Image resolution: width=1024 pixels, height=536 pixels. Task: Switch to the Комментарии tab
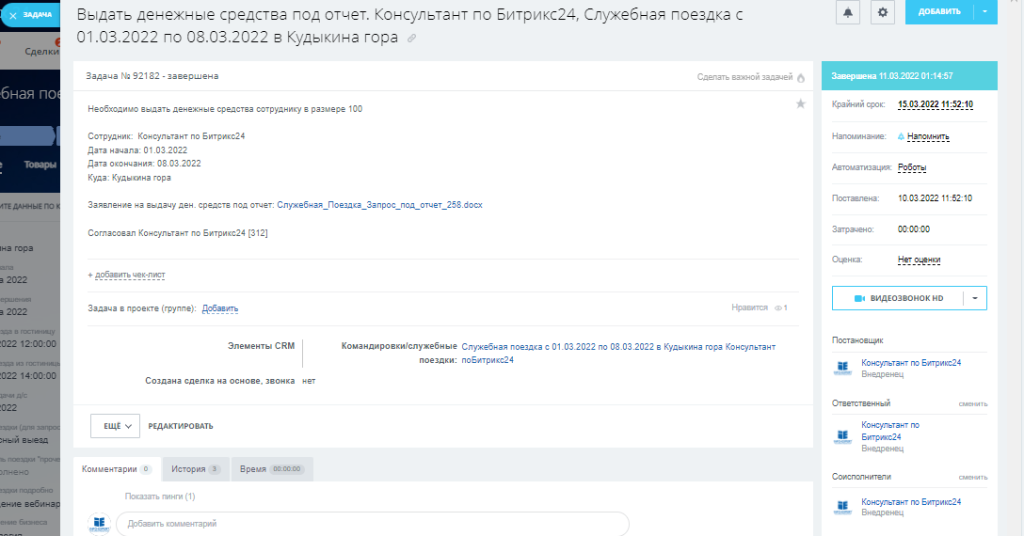coord(117,469)
